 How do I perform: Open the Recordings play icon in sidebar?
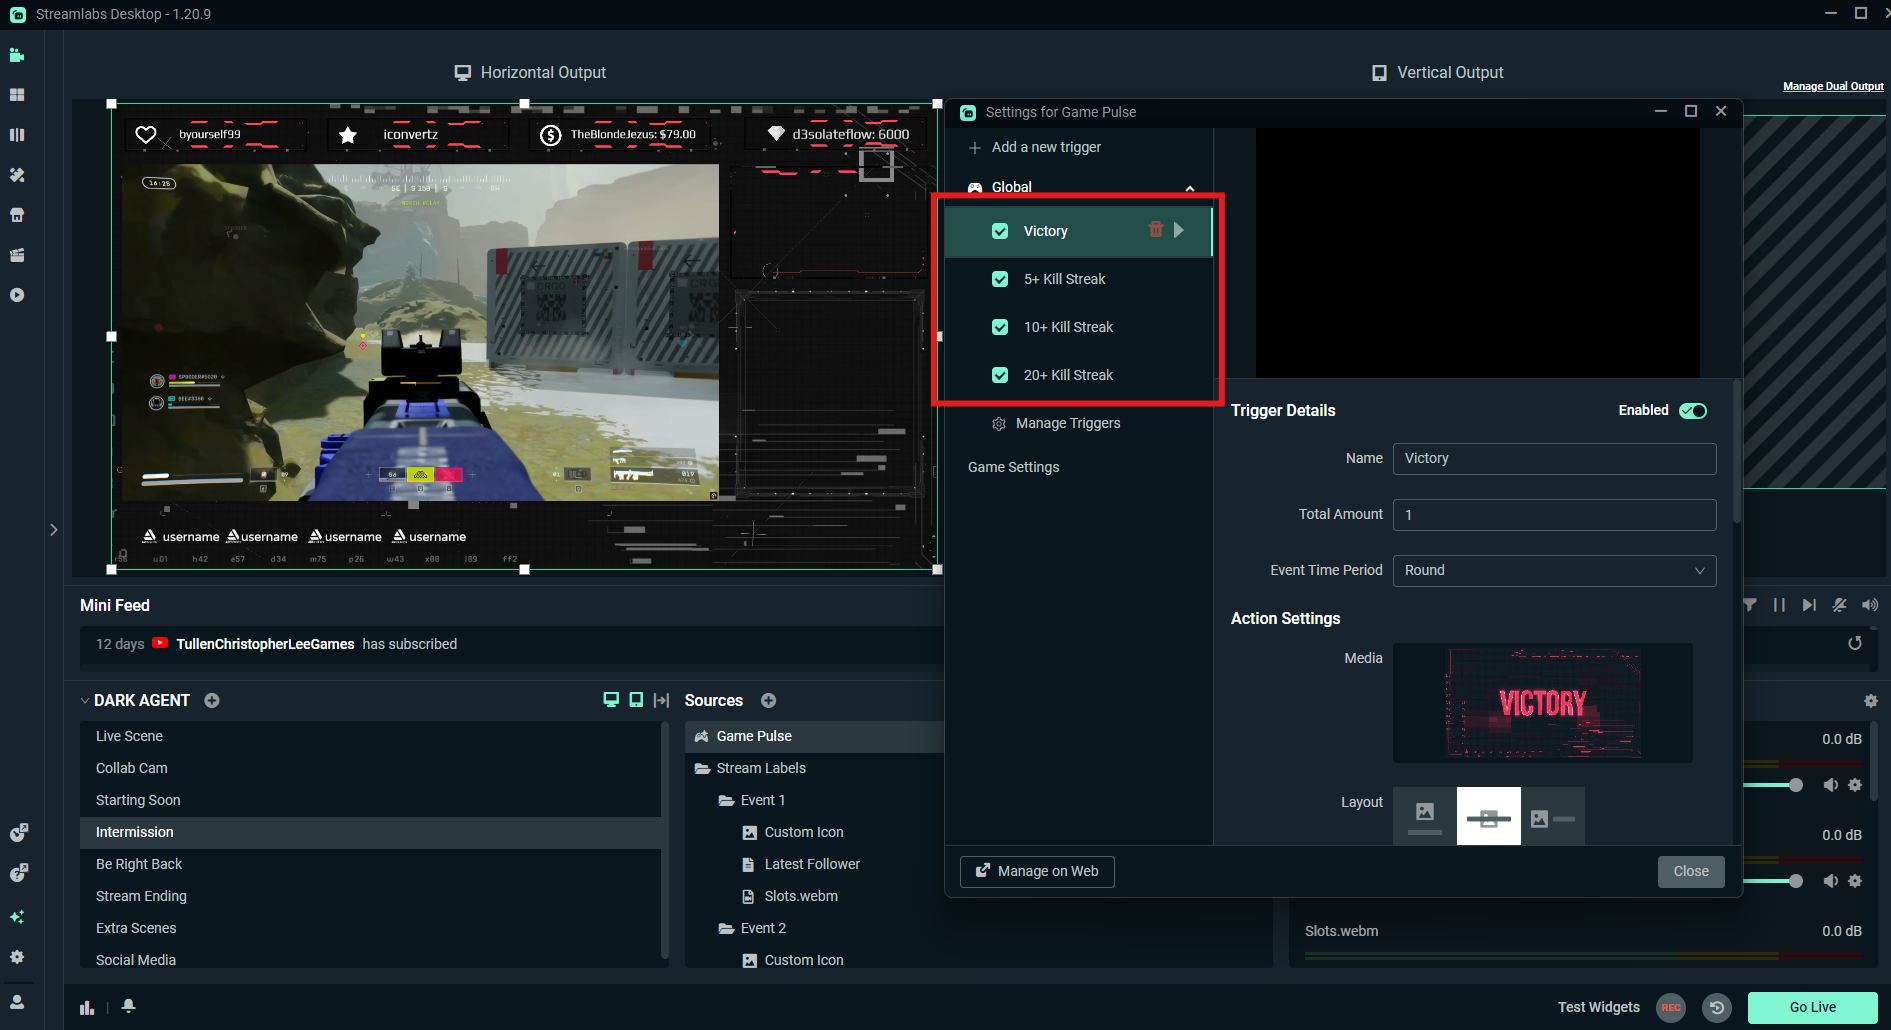pyautogui.click(x=17, y=295)
